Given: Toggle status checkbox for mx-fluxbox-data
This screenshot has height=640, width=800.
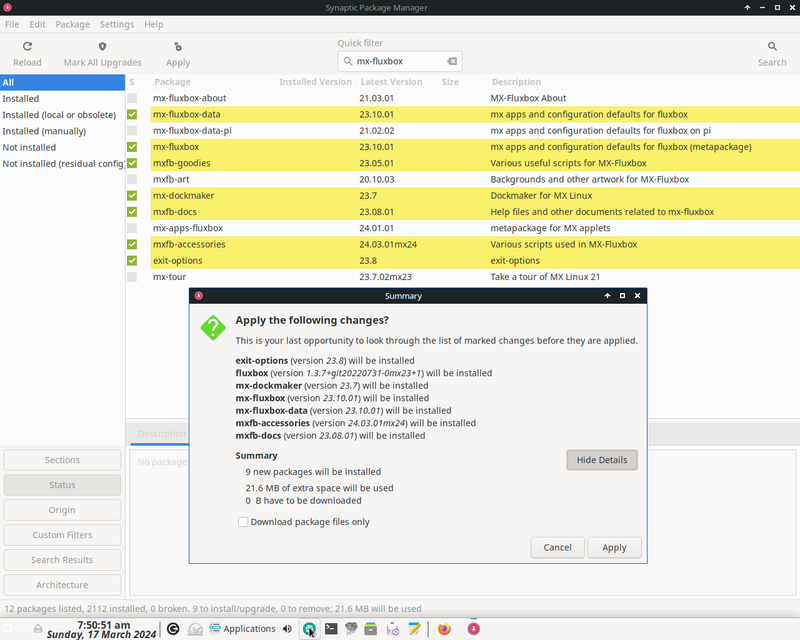Looking at the screenshot, I should pos(132,114).
